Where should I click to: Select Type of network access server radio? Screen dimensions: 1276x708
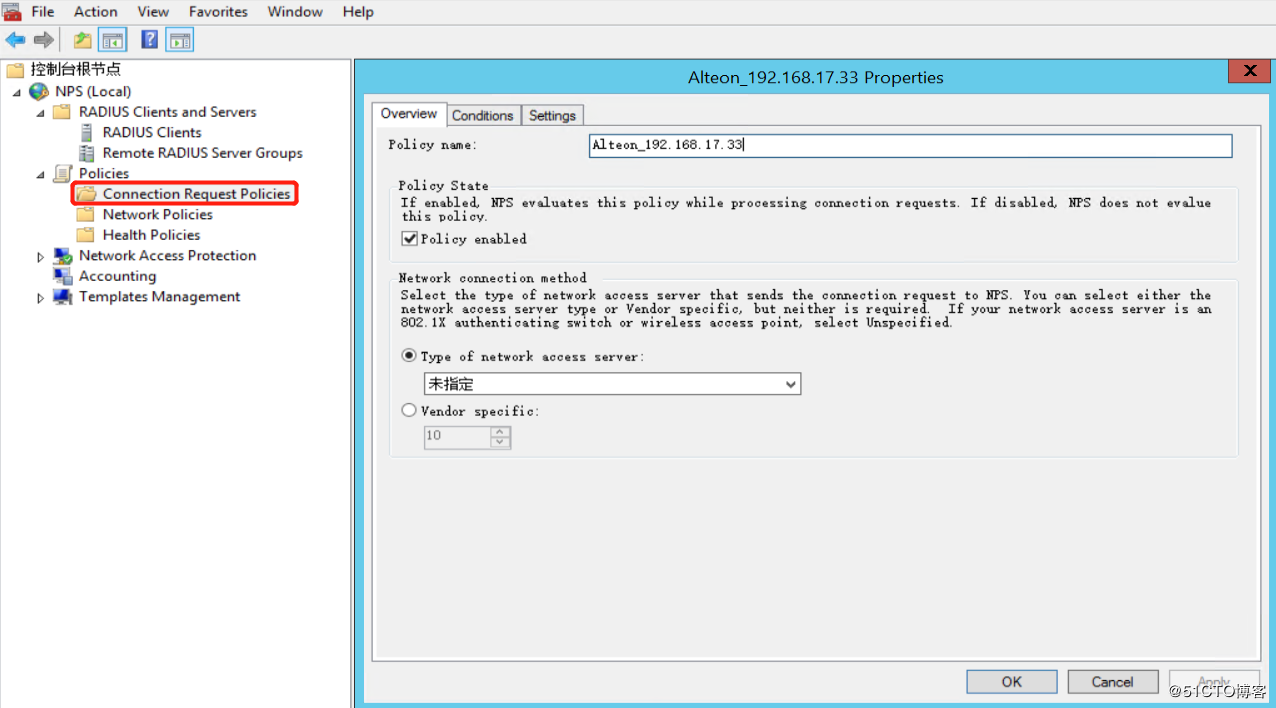pos(409,356)
